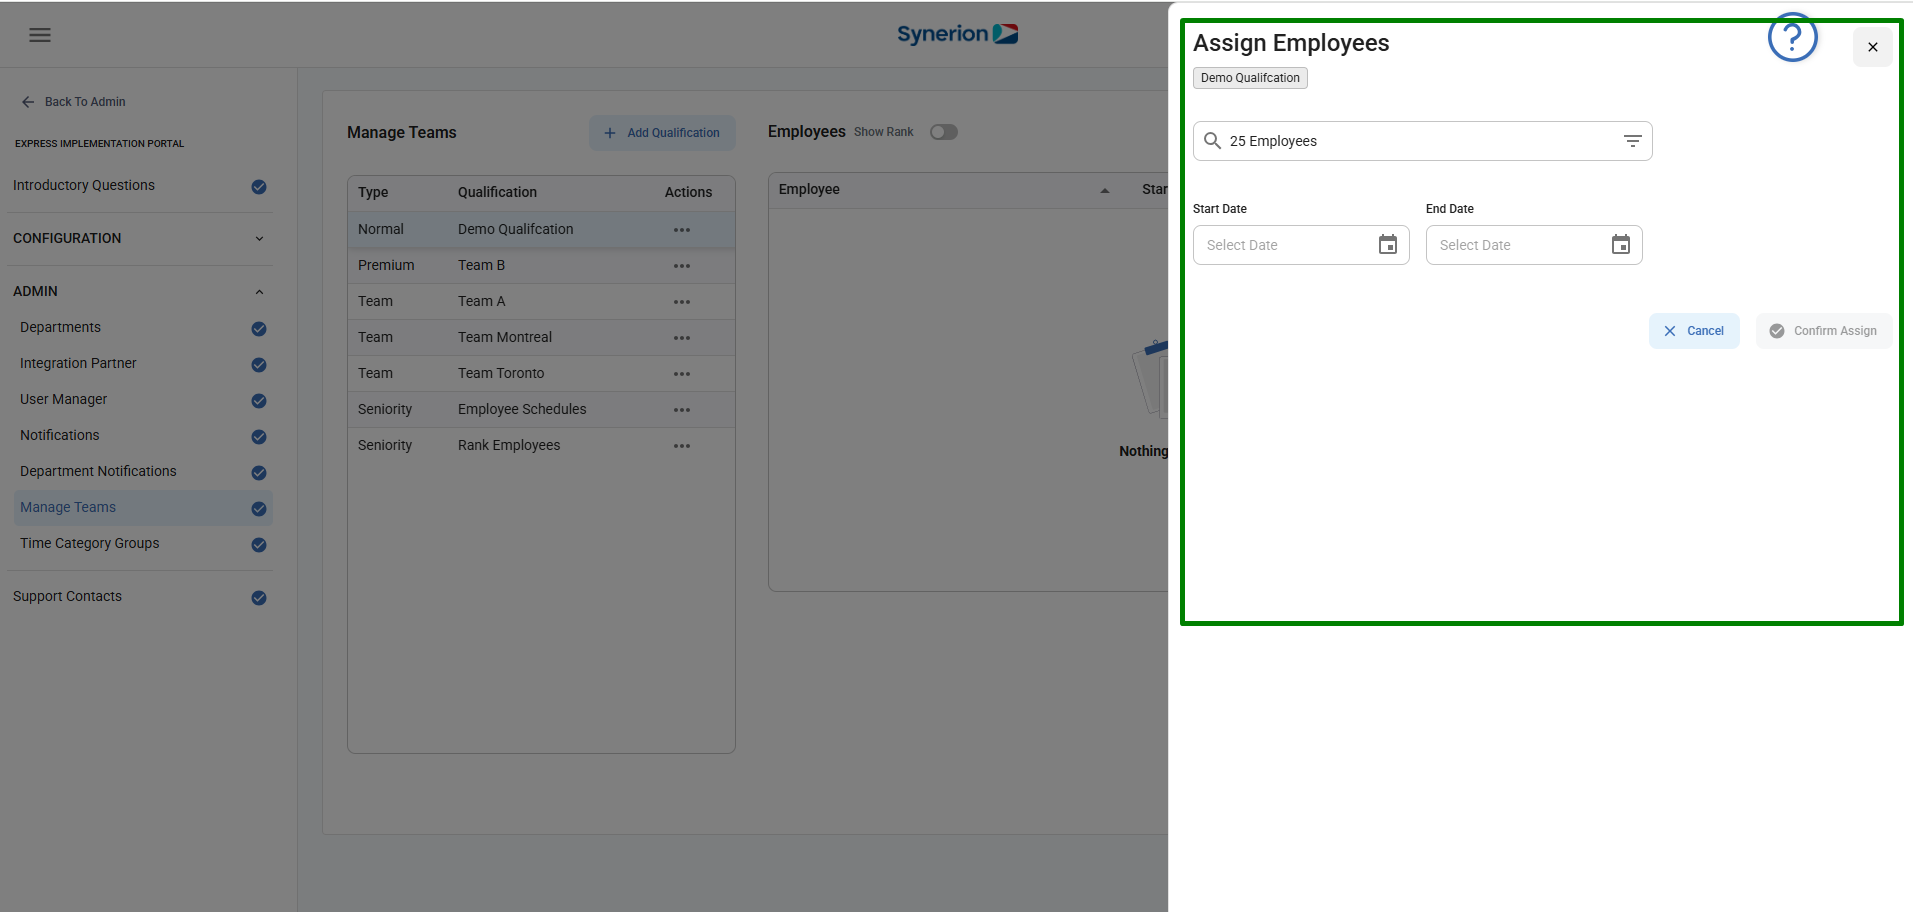Sort by the Employee column arrow

[x=1105, y=190]
